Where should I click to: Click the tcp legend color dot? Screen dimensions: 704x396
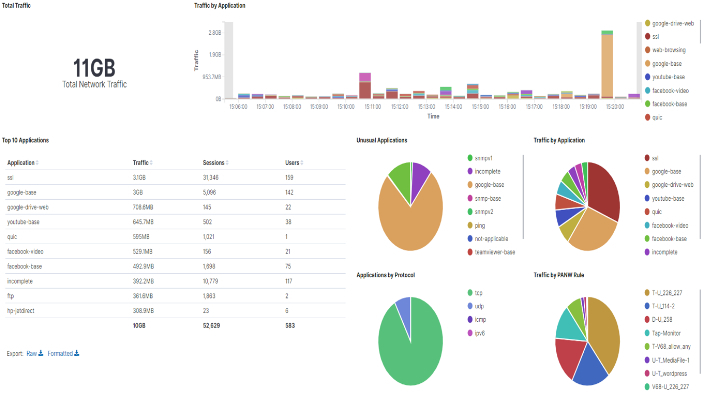[470, 292]
